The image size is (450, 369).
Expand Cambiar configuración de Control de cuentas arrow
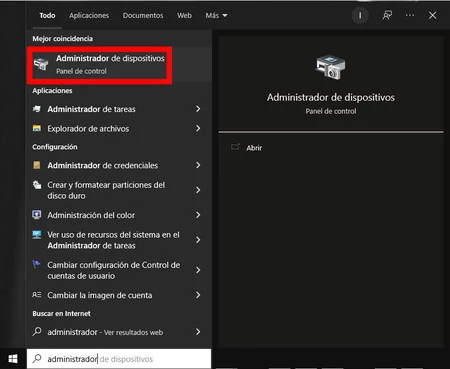[x=198, y=270]
